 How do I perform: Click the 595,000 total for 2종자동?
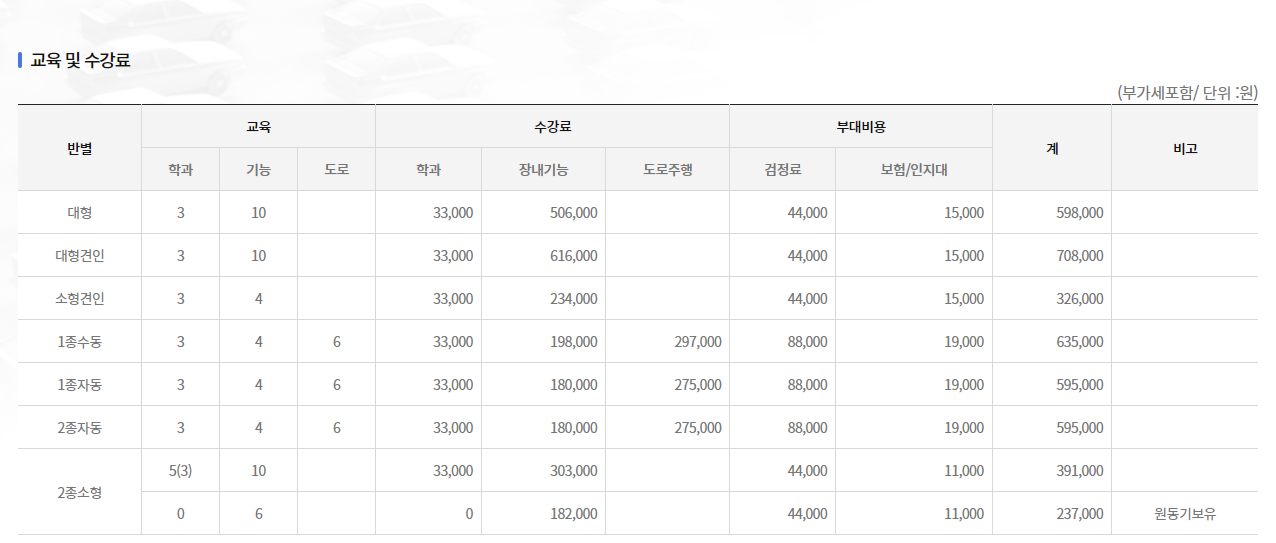point(1080,428)
